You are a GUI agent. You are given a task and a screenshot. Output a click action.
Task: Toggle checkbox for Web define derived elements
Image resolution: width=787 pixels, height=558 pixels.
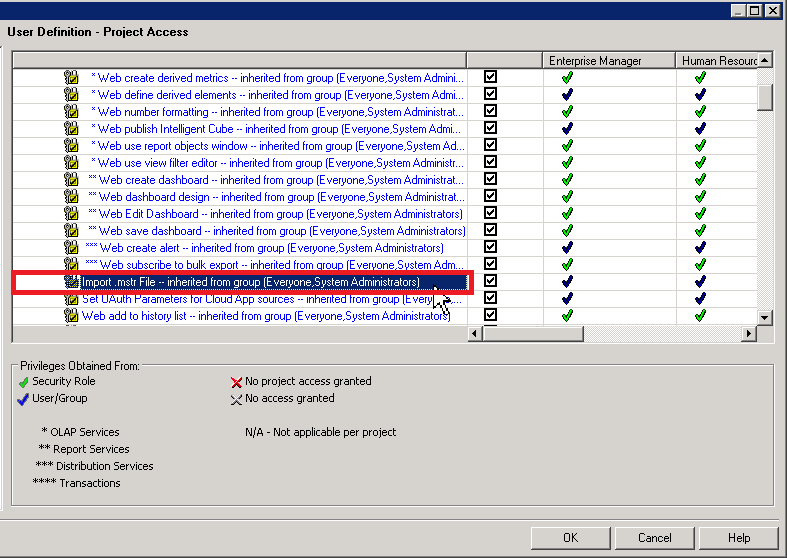[490, 94]
